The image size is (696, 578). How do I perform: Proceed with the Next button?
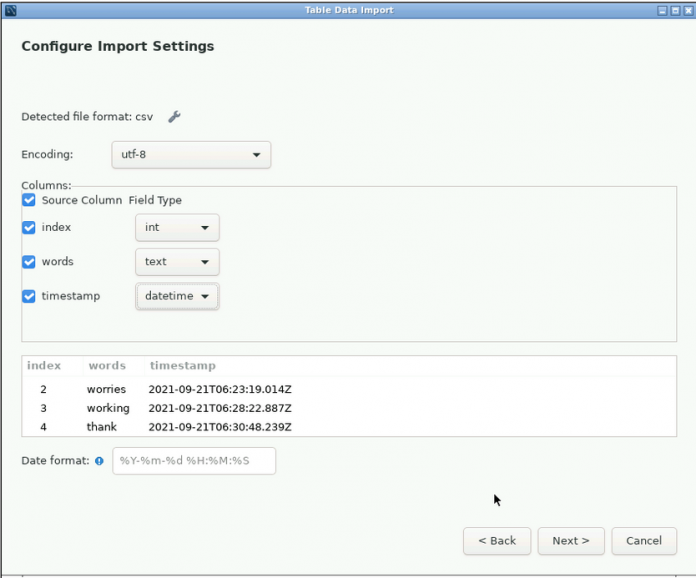[571, 541]
